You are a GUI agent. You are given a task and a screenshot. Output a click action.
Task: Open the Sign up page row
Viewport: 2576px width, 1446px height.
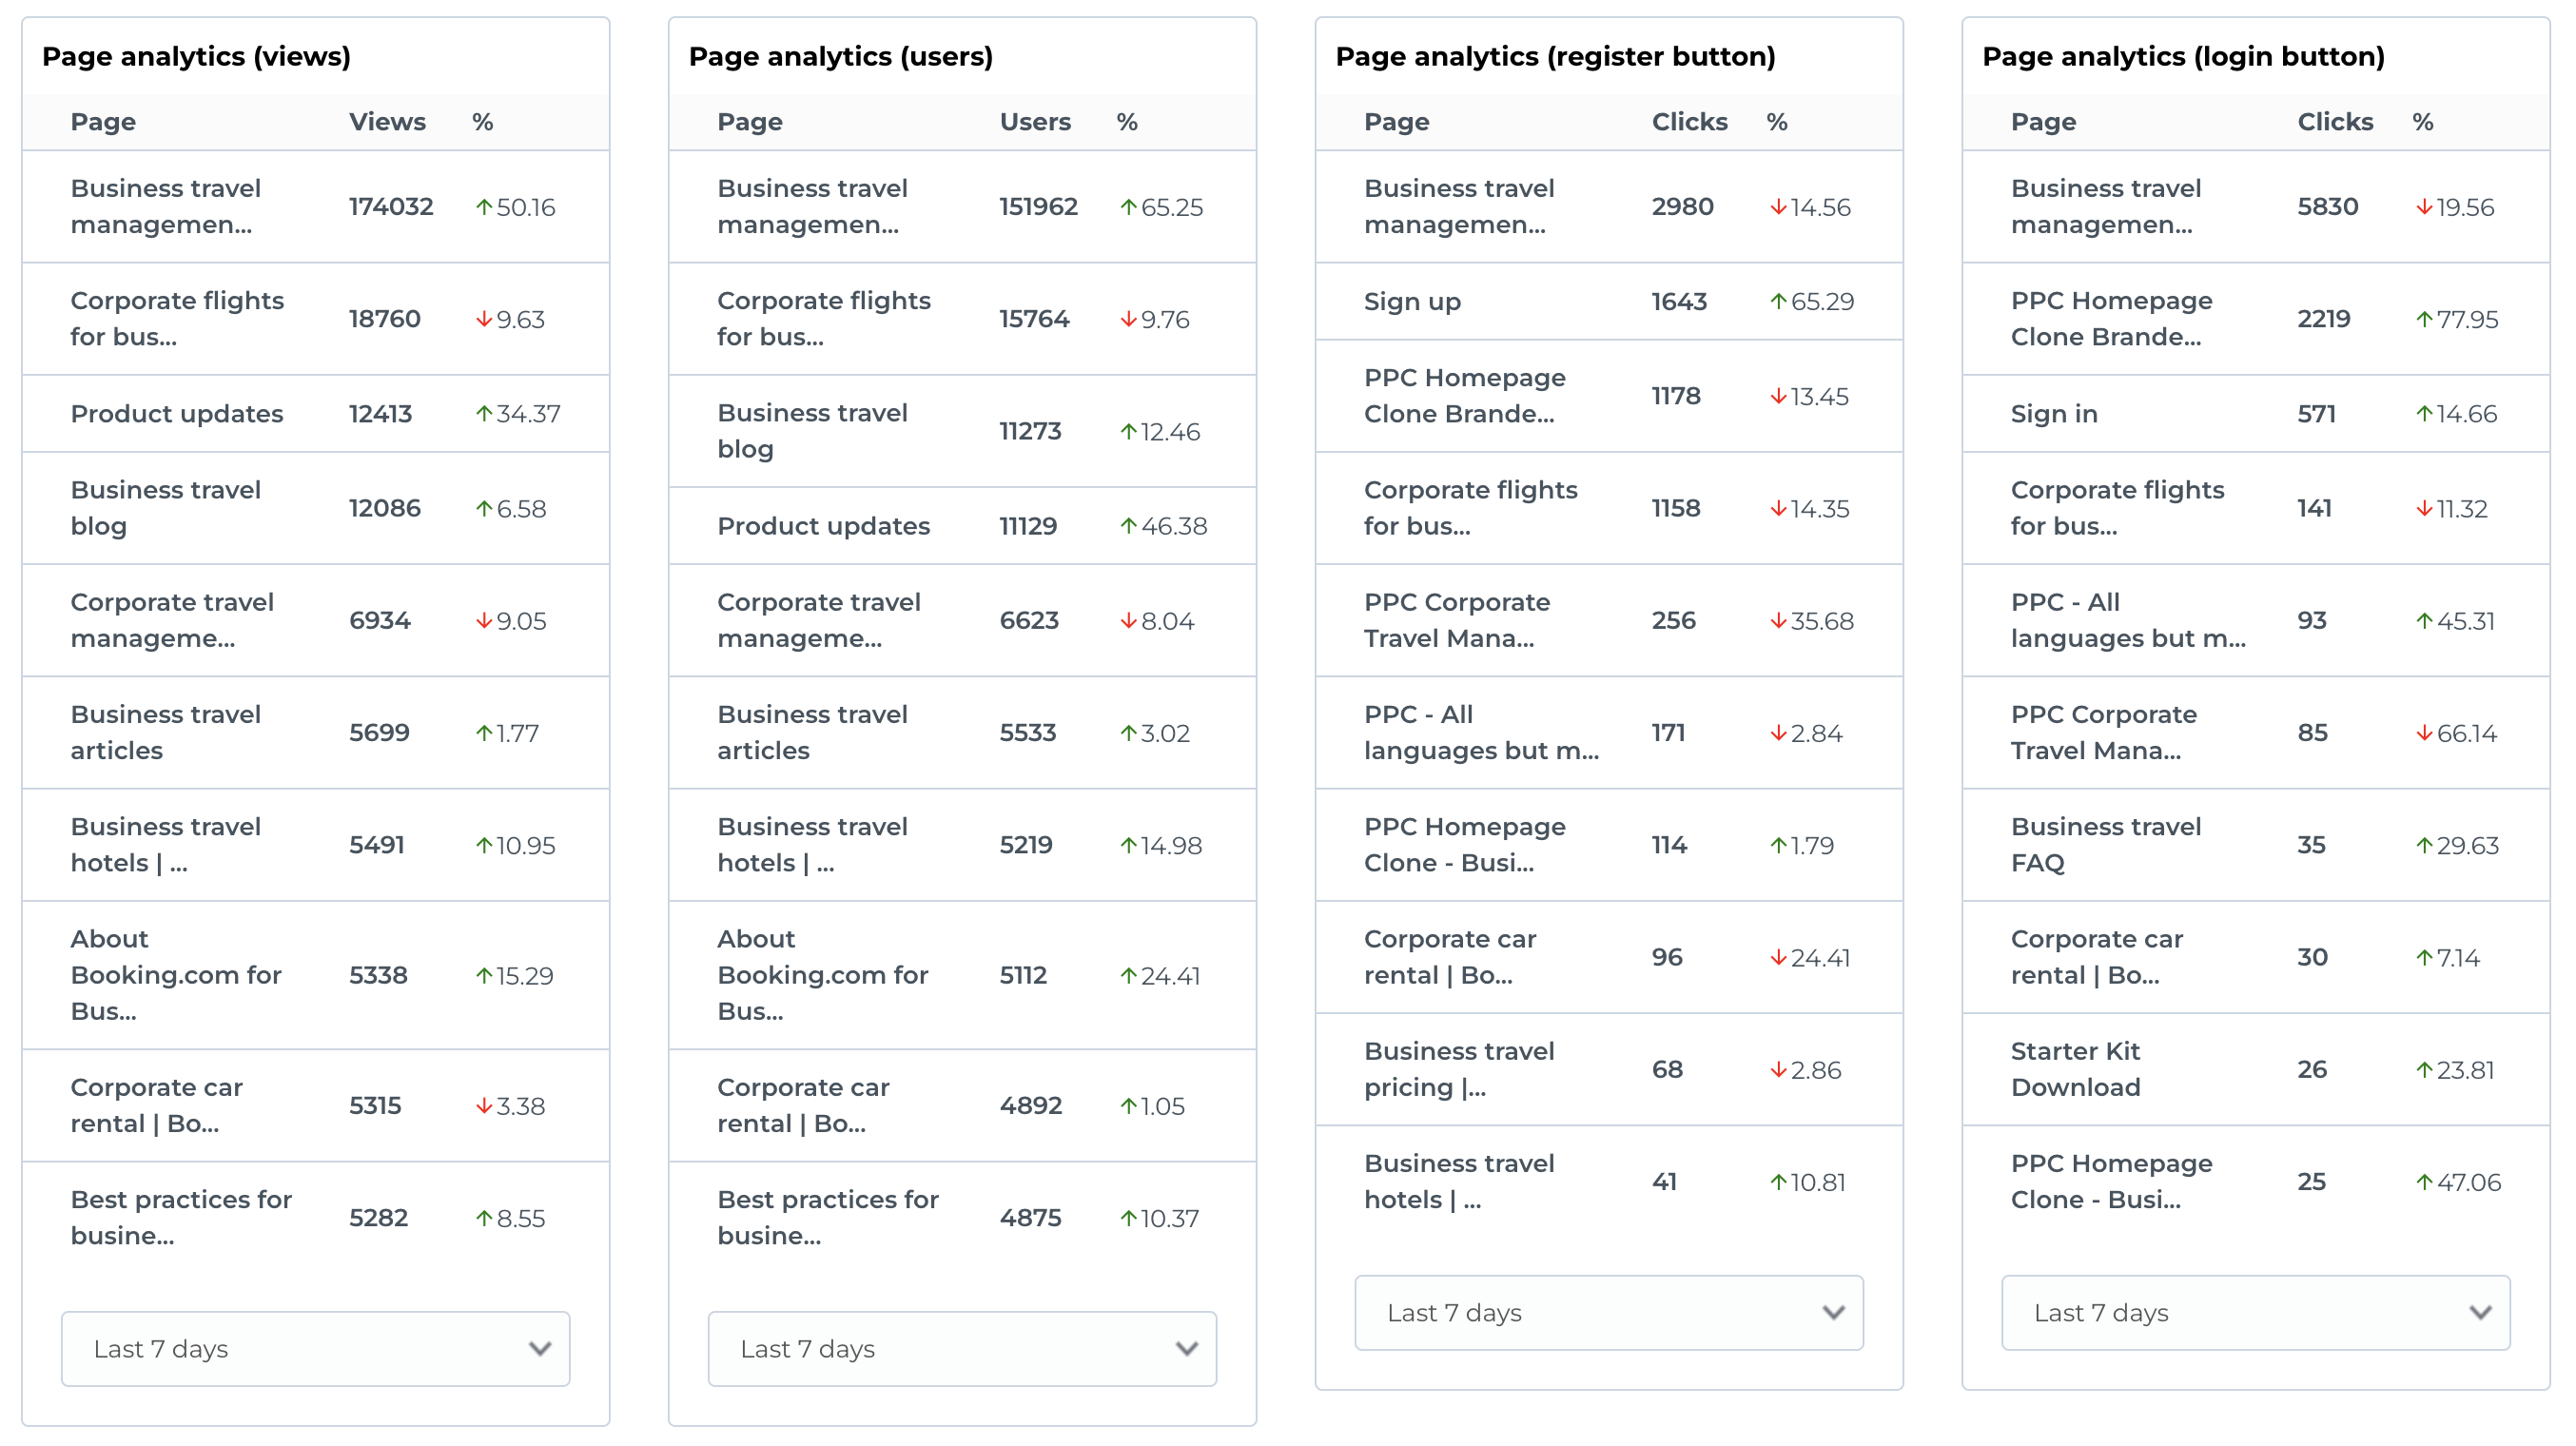(1412, 301)
